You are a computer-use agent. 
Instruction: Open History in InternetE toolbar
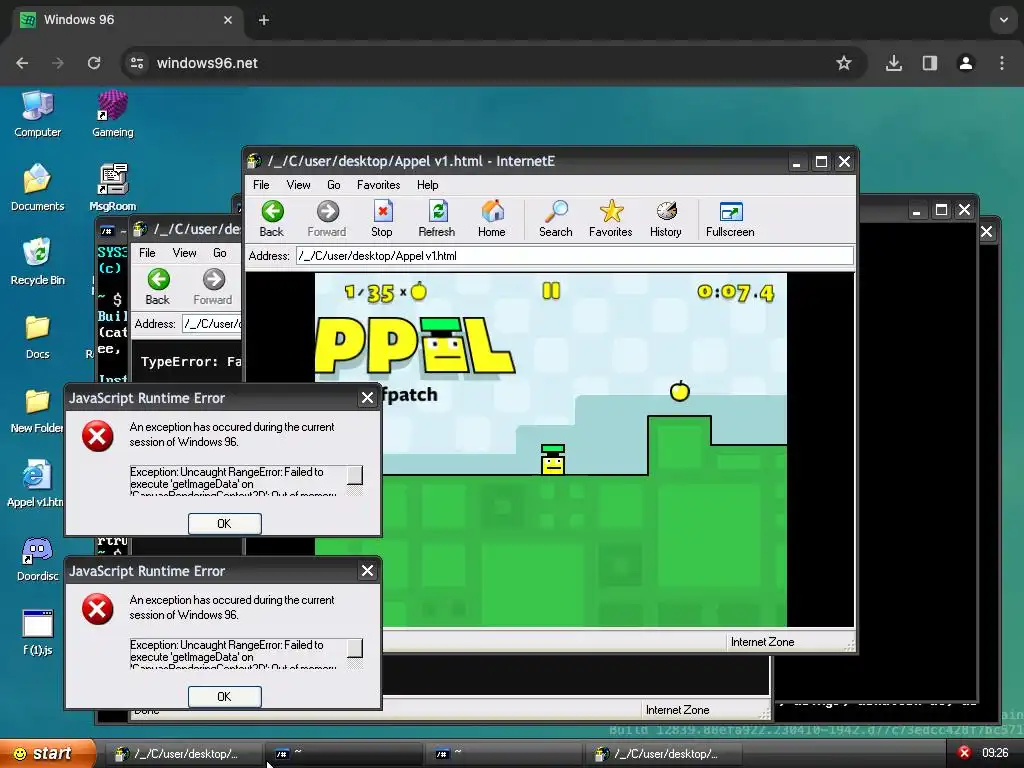[x=665, y=219]
